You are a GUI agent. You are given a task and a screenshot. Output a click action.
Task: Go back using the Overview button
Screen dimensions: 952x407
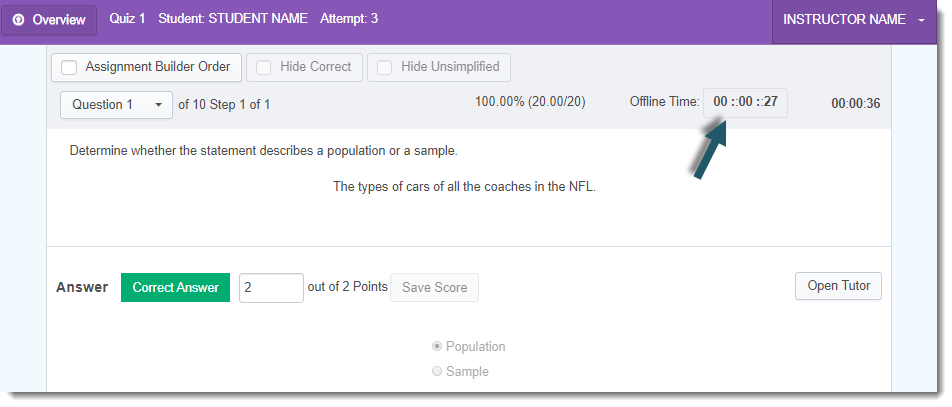coord(49,20)
